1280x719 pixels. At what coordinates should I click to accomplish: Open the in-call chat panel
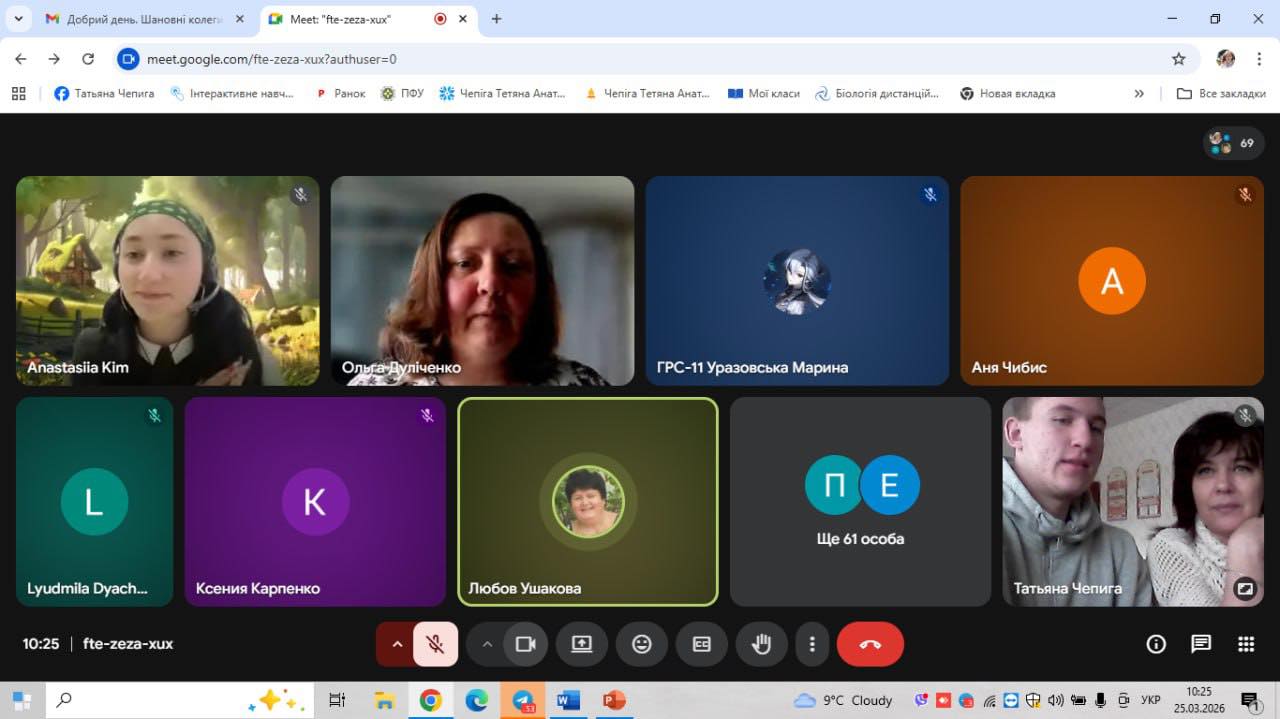[1201, 644]
